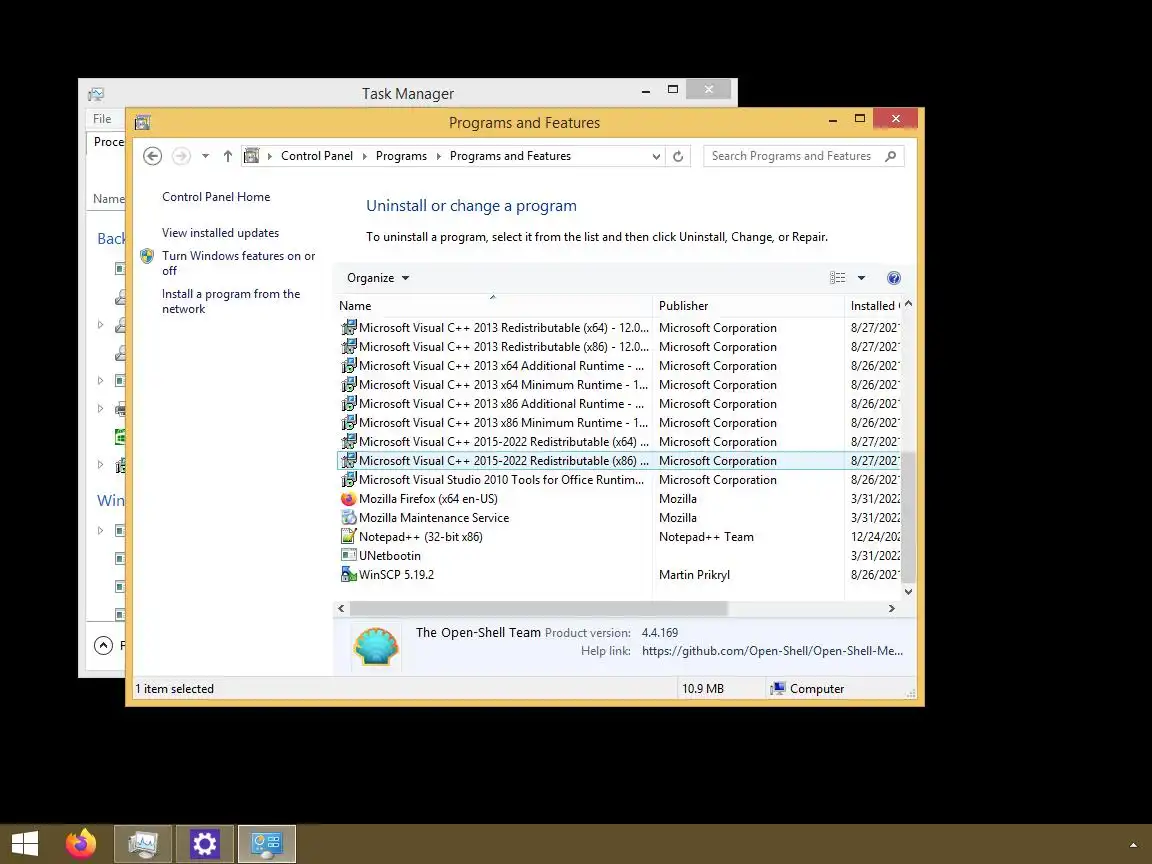Open View installed updates link
Screen dimensions: 1152x864
(220, 233)
